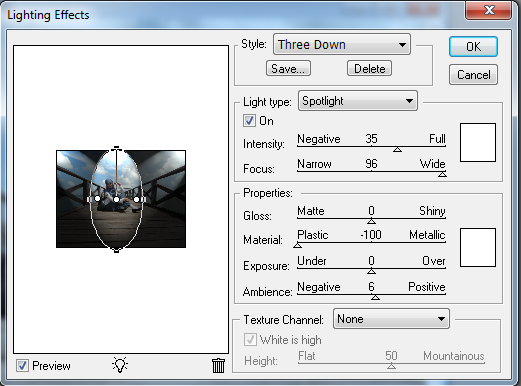Open the Texture Channel None dropdown

391,319
